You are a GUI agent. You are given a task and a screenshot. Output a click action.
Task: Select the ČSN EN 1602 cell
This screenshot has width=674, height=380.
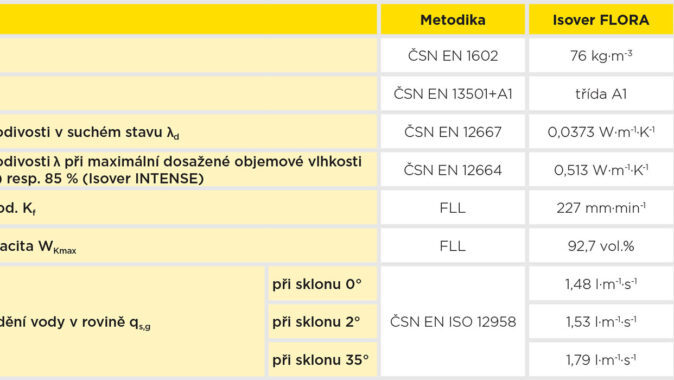tap(453, 55)
